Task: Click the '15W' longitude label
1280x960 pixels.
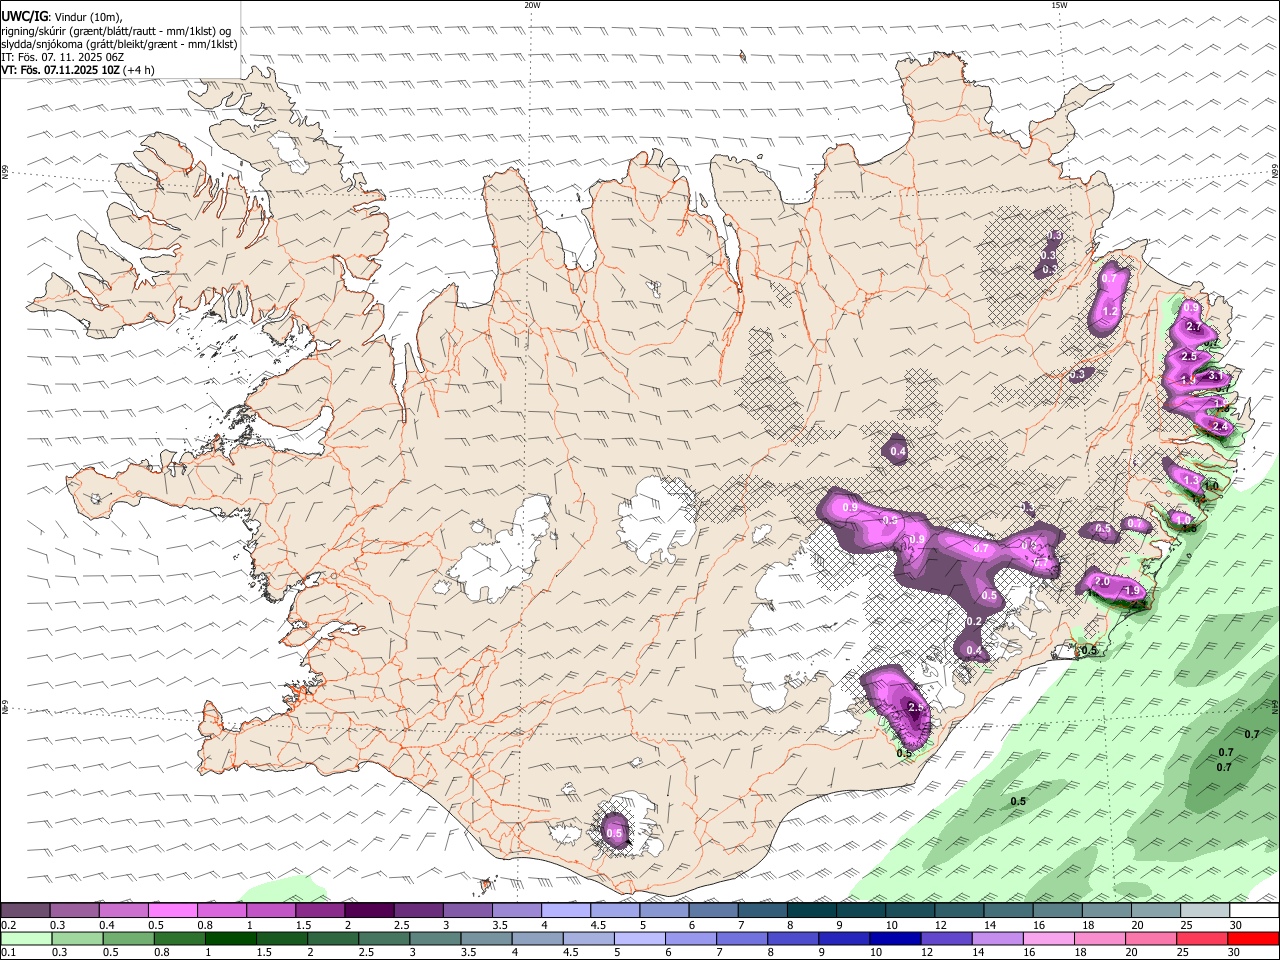Action: coord(1059,5)
